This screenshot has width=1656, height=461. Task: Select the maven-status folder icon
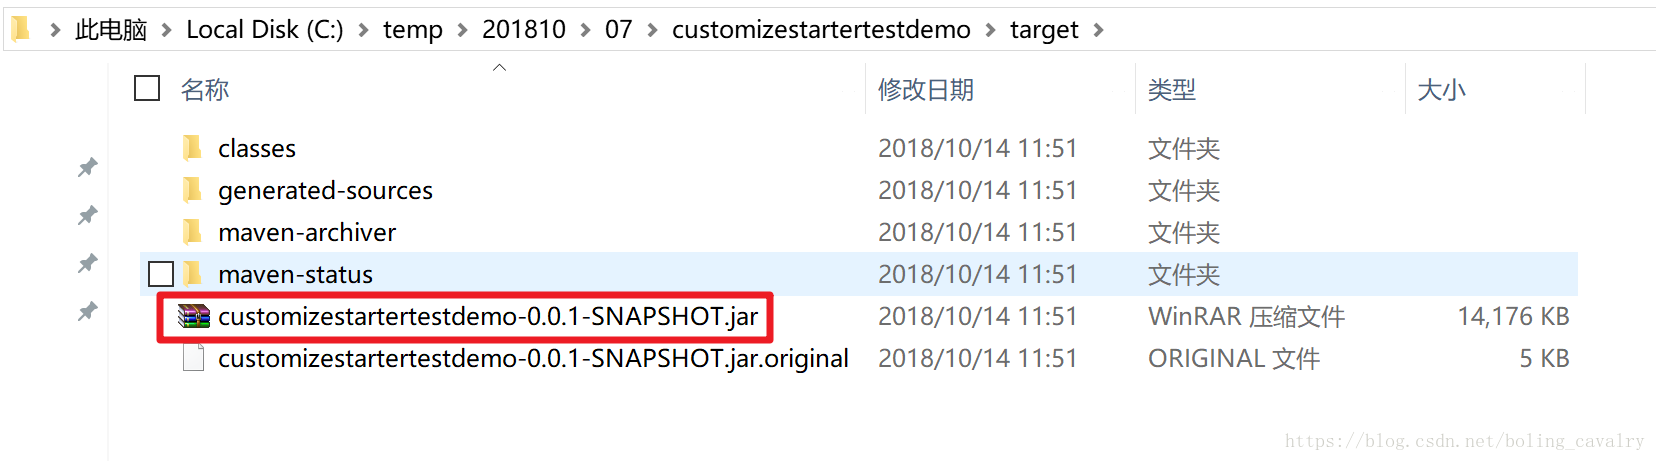[193, 274]
